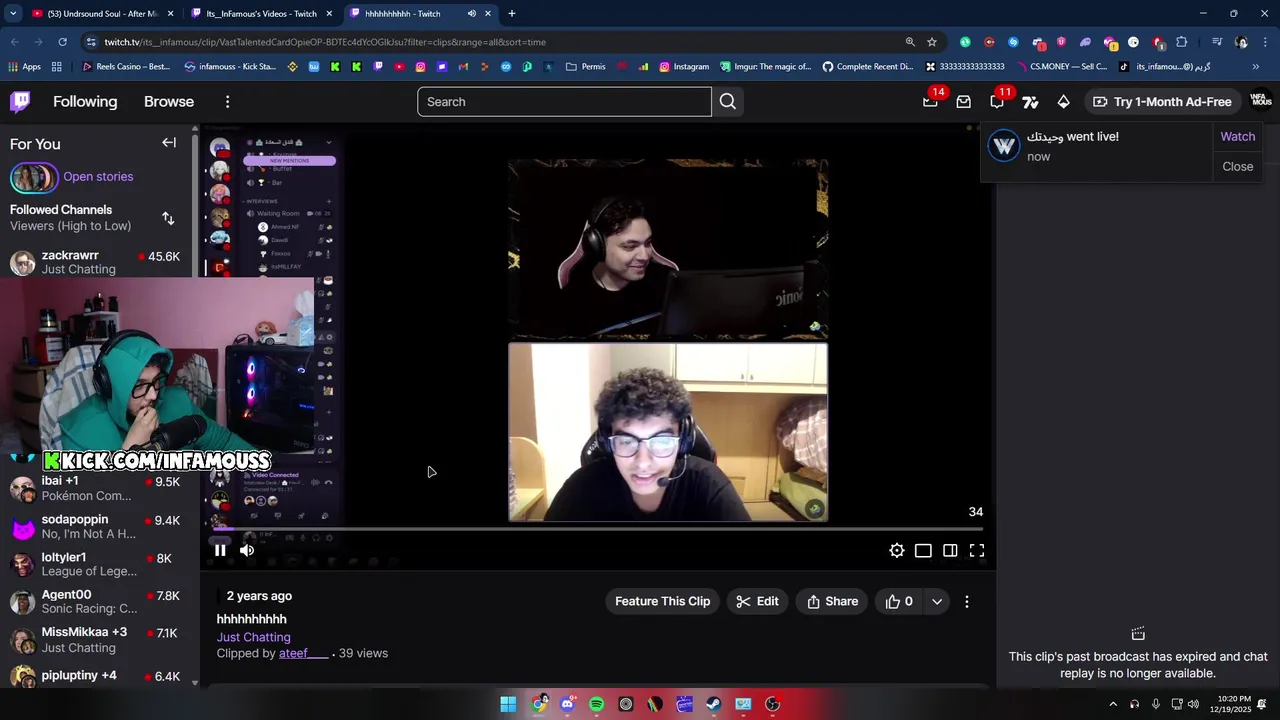Viewport: 1280px width, 720px height.
Task: Open Discord from the taskbar
Action: (x=568, y=704)
